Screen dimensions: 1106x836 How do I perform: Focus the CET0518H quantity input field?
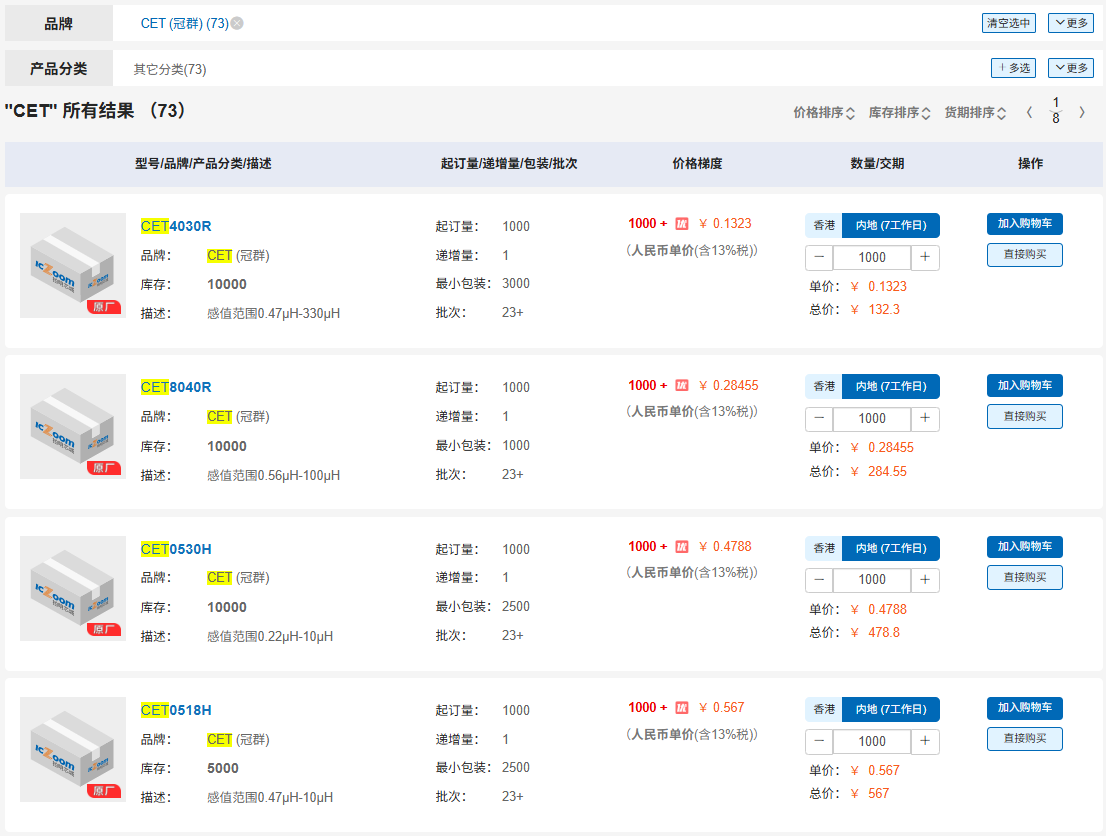(x=872, y=741)
